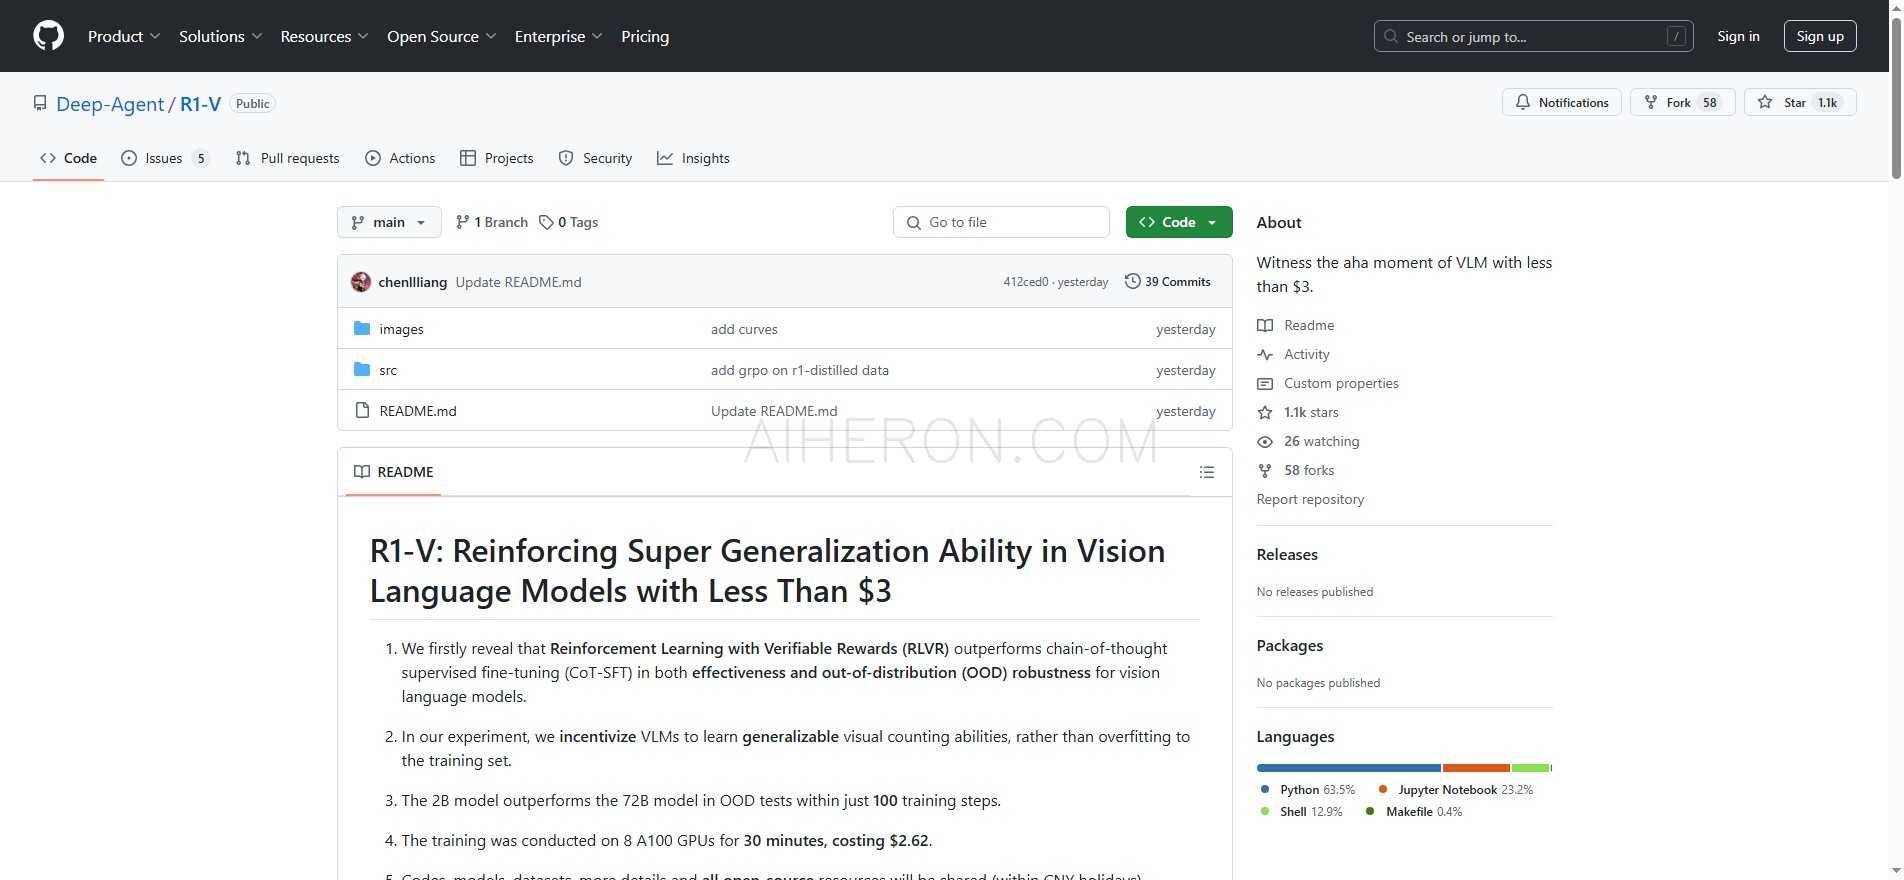Open the R1-V repository link
Image resolution: width=1904 pixels, height=880 pixels.
tap(200, 104)
